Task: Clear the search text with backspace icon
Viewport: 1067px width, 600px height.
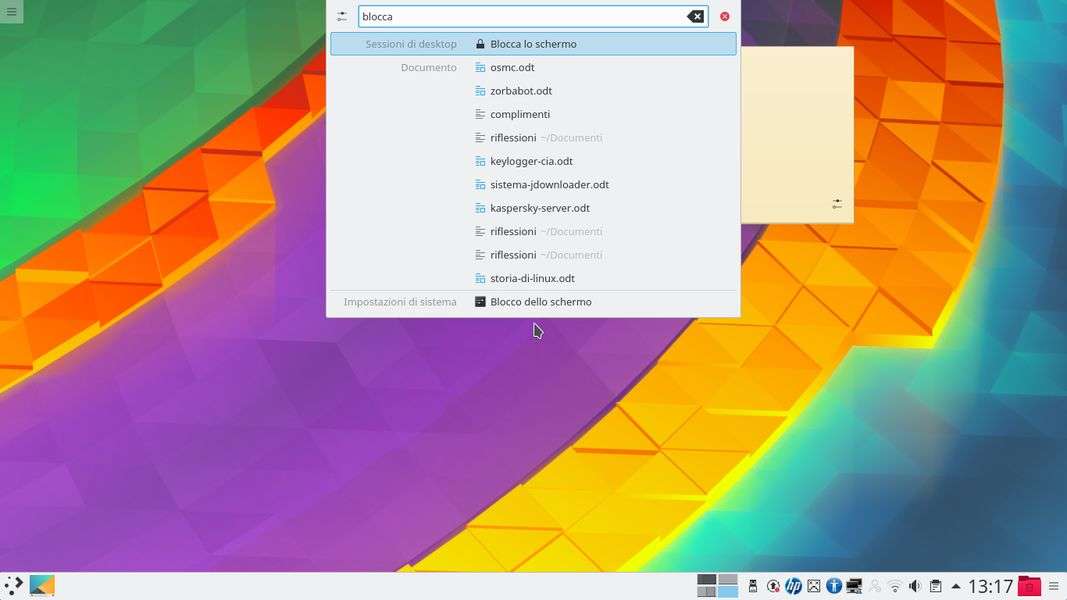Action: pyautogui.click(x=695, y=17)
